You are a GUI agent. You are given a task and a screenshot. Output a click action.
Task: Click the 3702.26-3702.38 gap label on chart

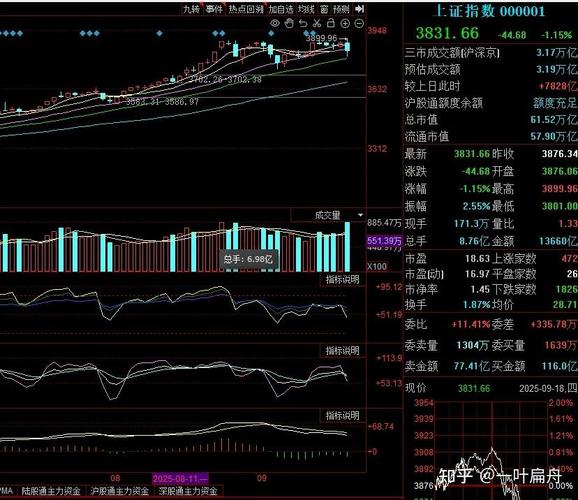coord(225,79)
